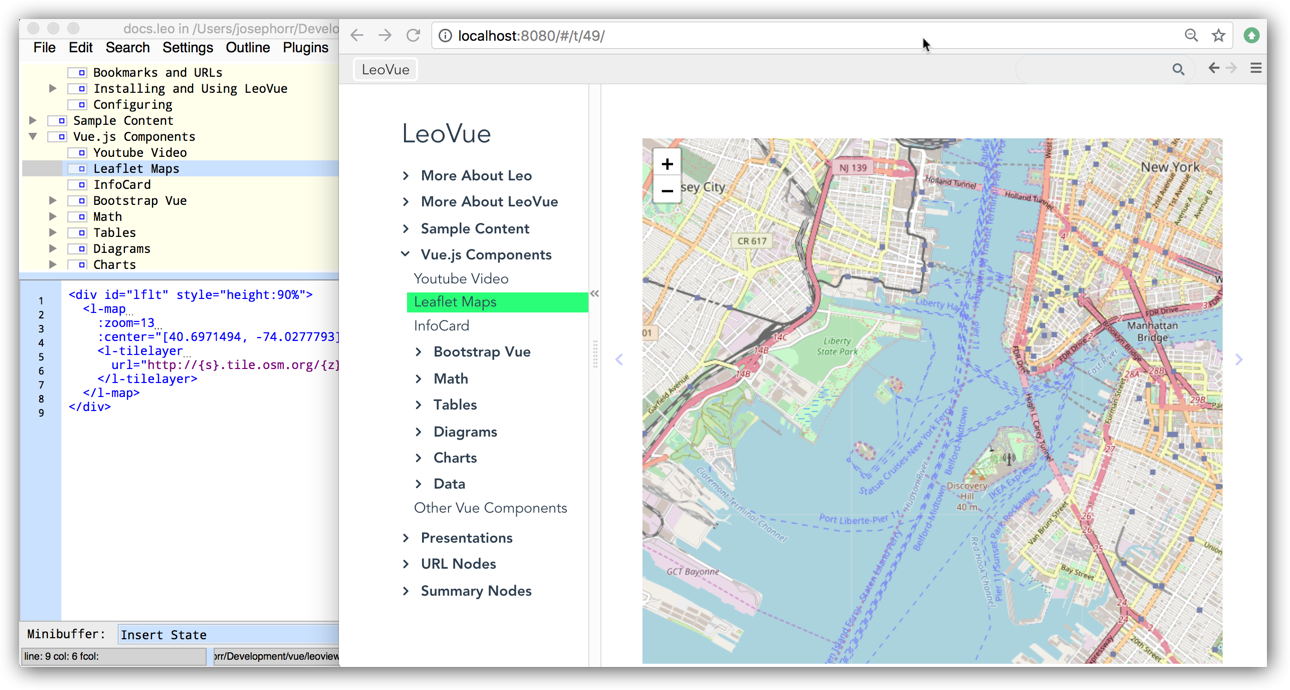Click the l-tilelayer url code line in editor

pyautogui.click(x=225, y=365)
